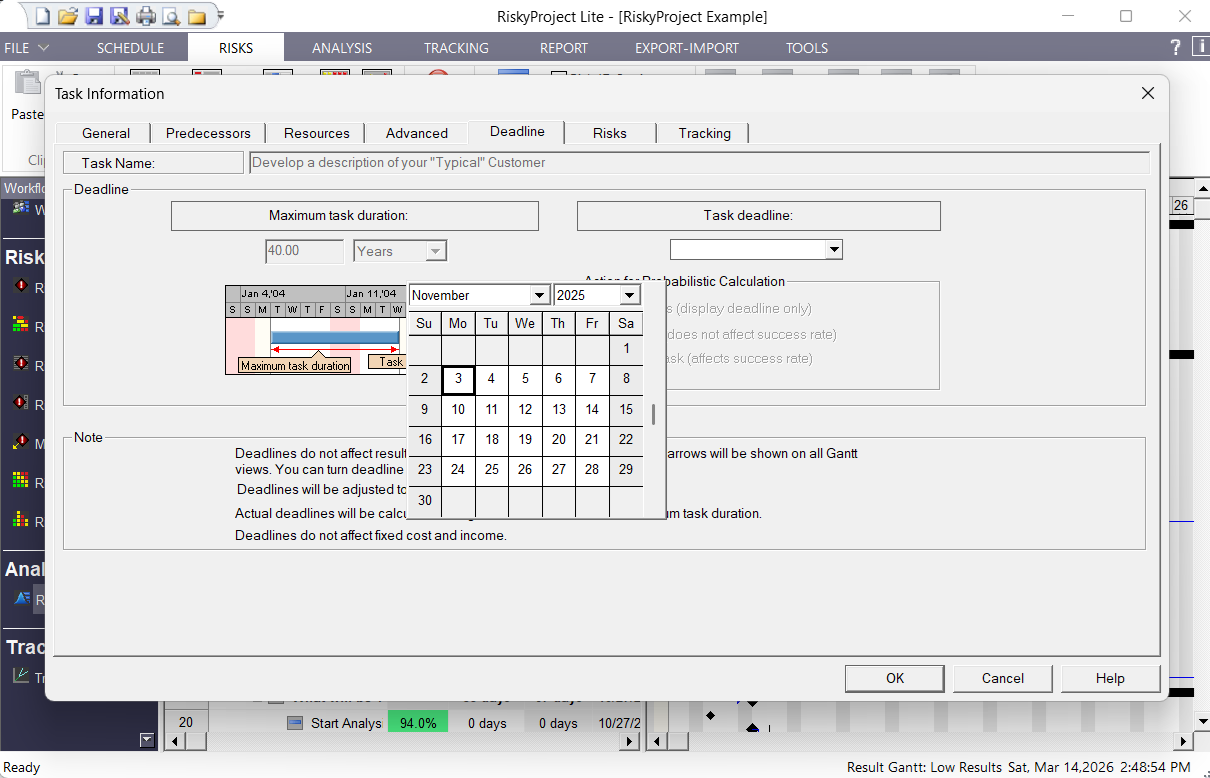
Task: Click the info icon in the top-right corner
Action: [1199, 47]
